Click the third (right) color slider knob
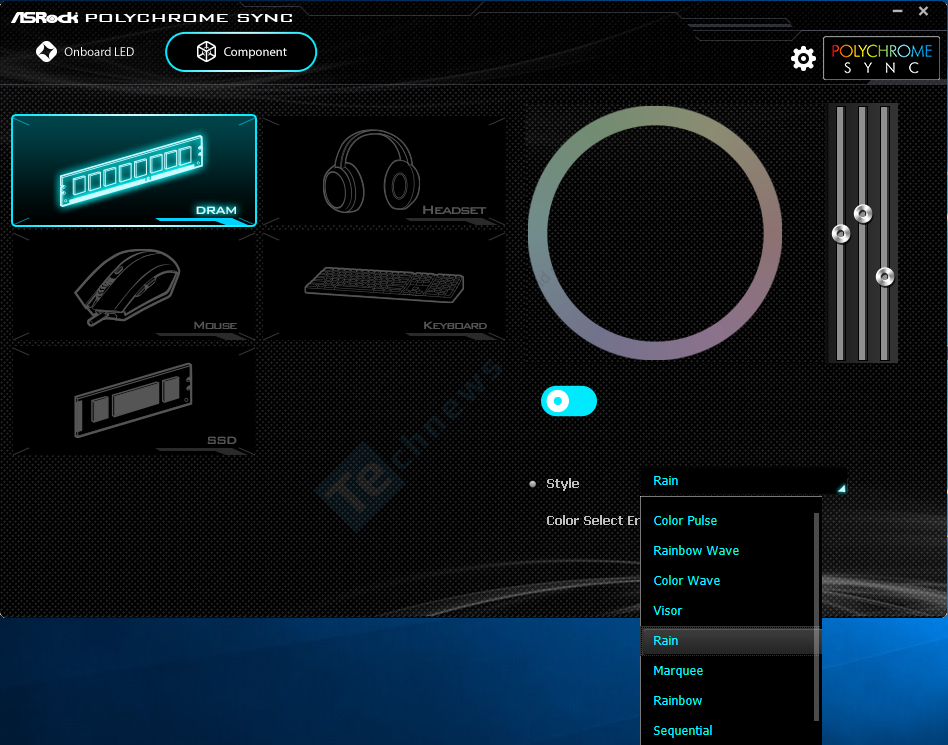The width and height of the screenshot is (948, 745). coord(885,277)
